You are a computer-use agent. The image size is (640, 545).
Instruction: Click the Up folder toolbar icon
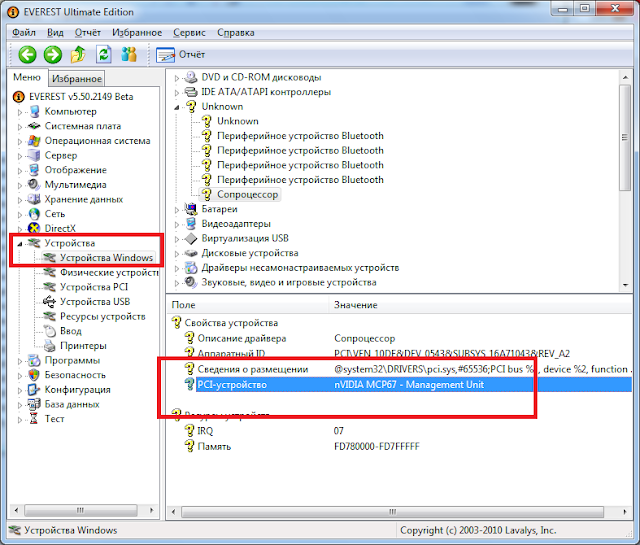coord(78,54)
